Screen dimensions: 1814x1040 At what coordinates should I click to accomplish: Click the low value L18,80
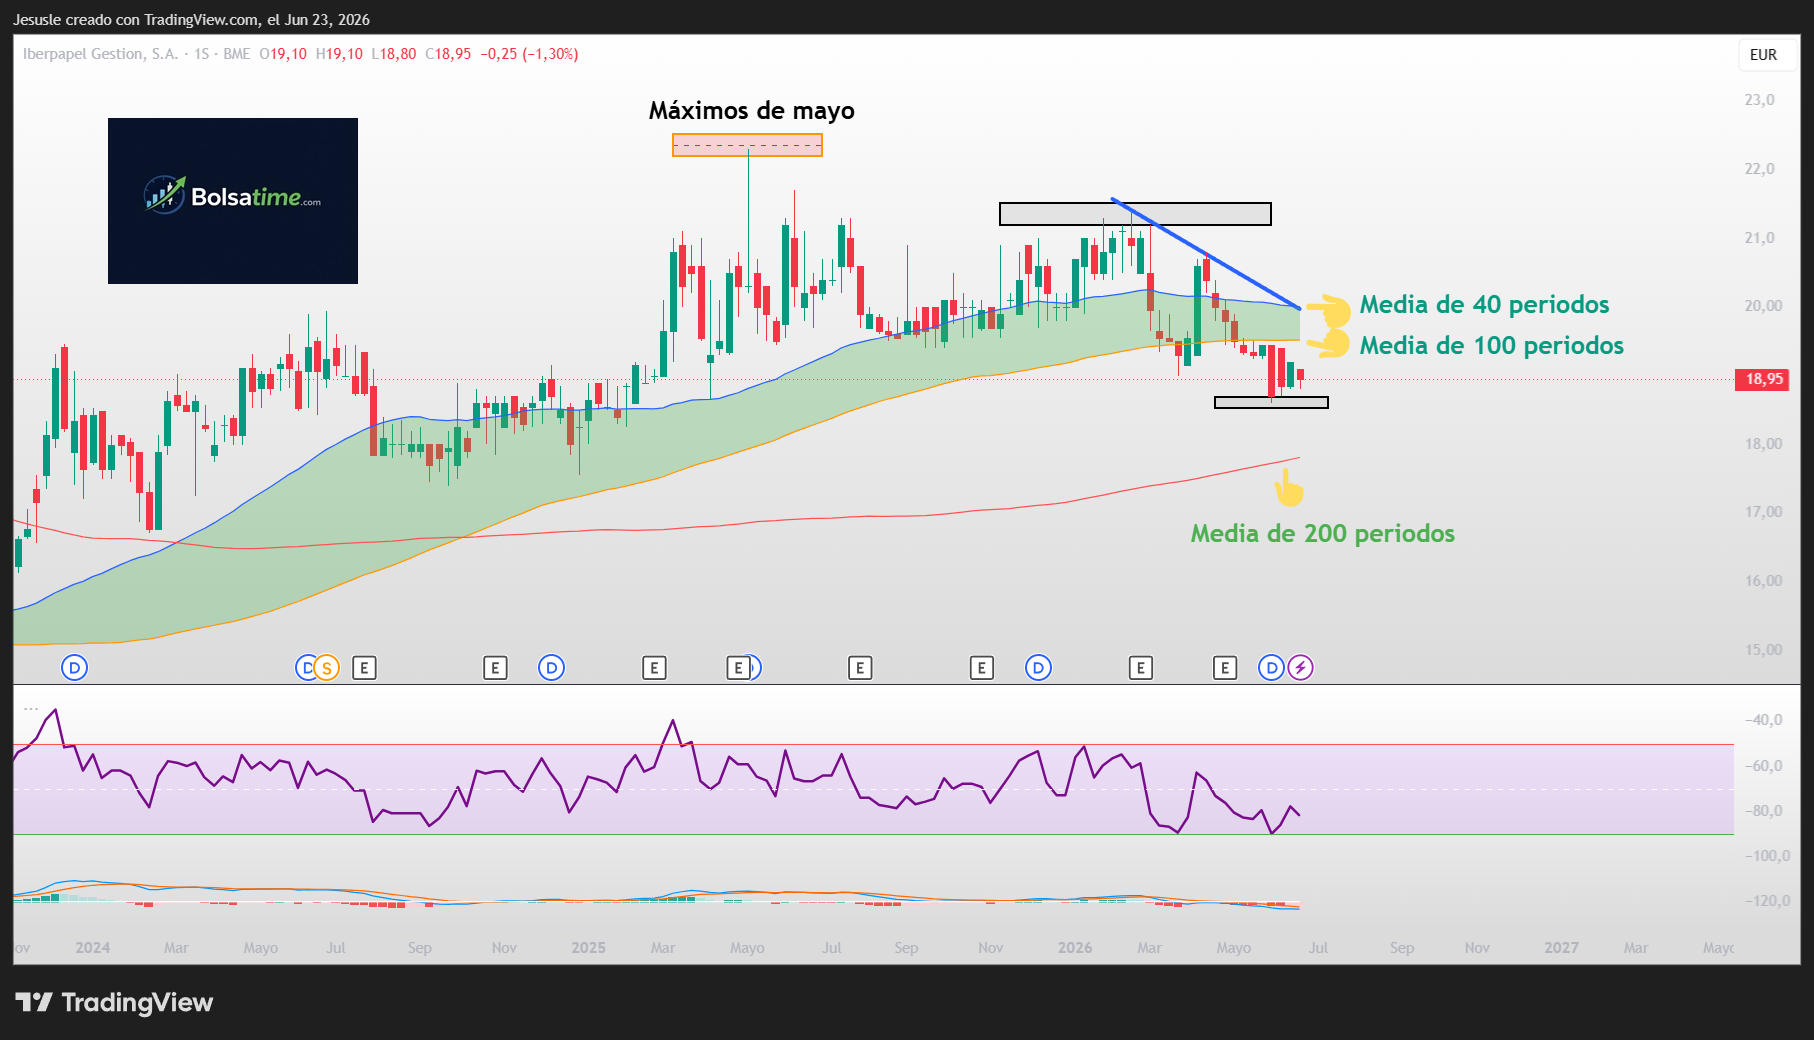tap(394, 54)
